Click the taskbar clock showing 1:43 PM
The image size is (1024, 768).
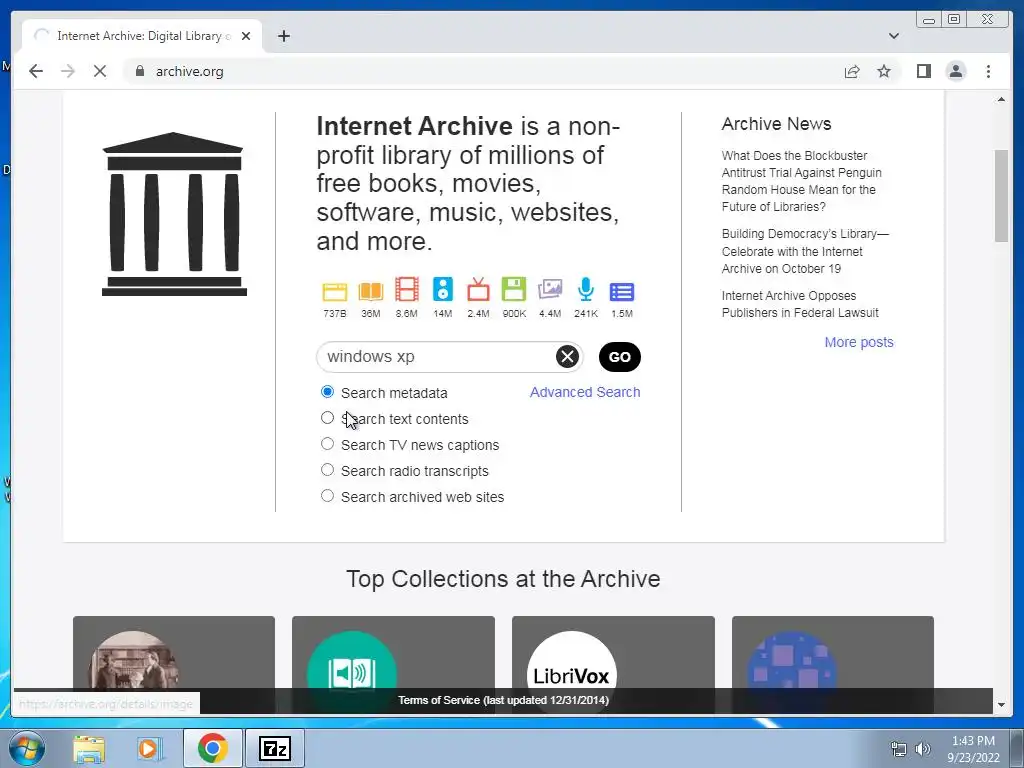pyautogui.click(x=973, y=748)
